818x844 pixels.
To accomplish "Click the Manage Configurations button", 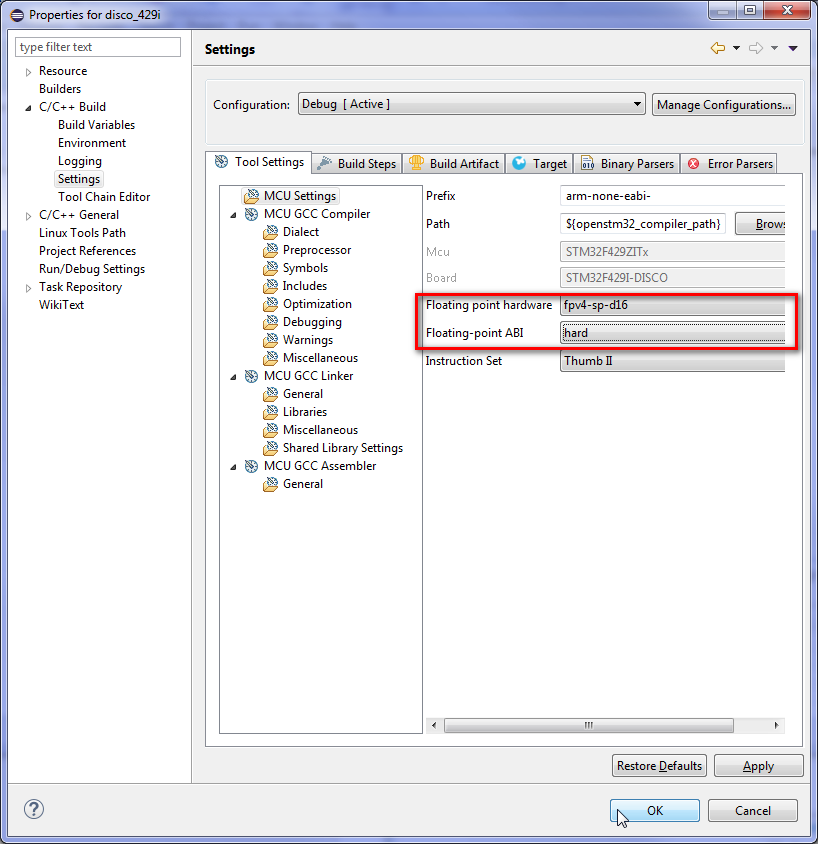I will click(724, 105).
